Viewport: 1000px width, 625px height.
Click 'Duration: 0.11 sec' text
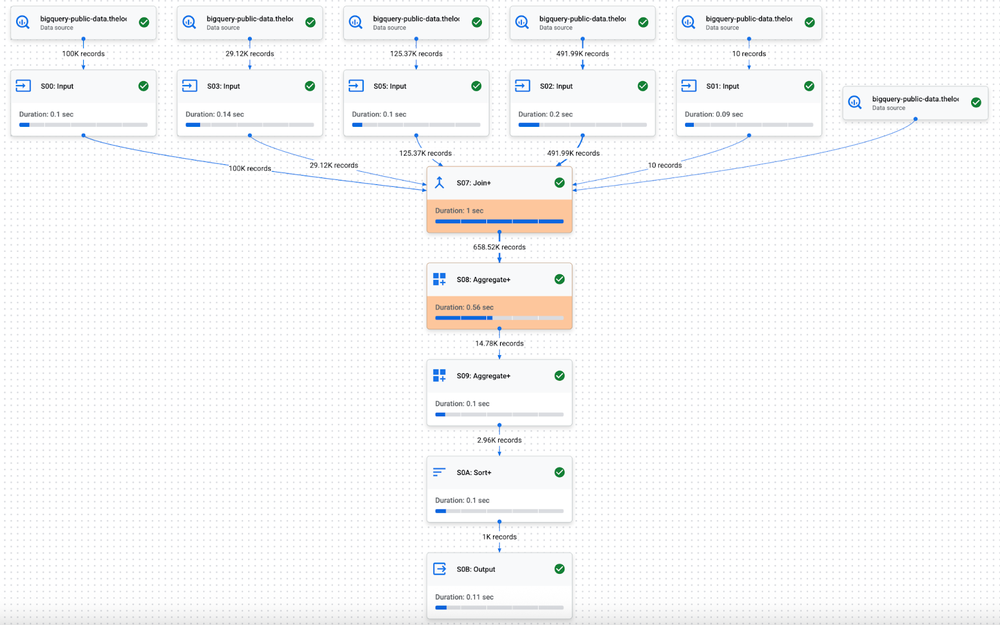pos(464,597)
